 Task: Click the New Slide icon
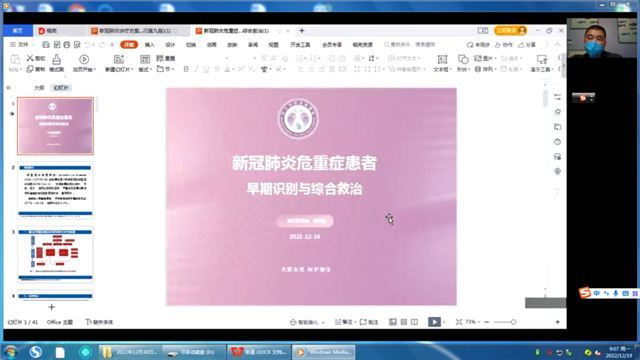118,60
